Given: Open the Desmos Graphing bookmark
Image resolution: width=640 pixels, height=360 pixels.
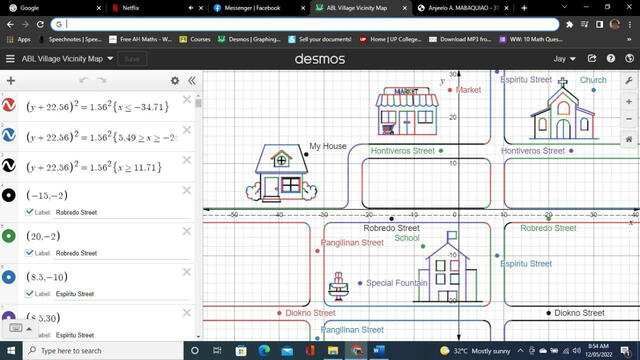Looking at the screenshot, I should pyautogui.click(x=249, y=40).
